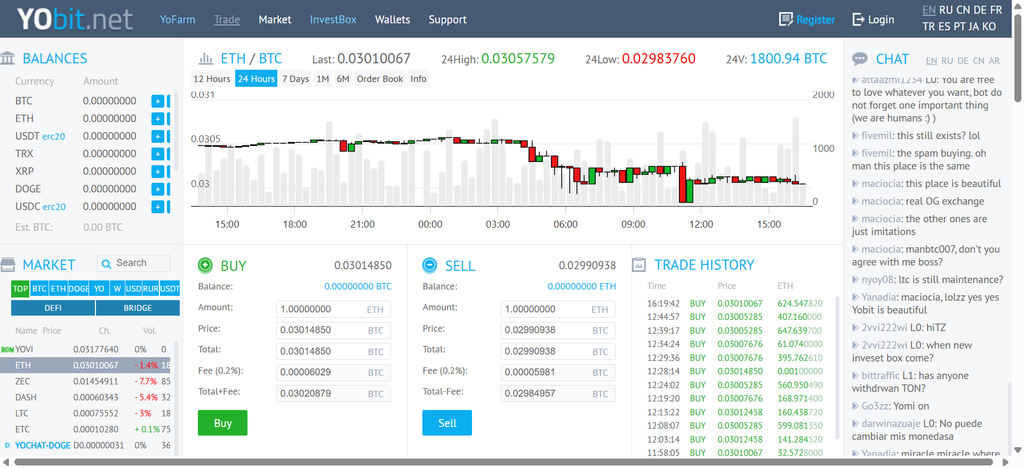Click the Login arrow icon
Viewport: 1024px width, 468px height.
point(858,20)
